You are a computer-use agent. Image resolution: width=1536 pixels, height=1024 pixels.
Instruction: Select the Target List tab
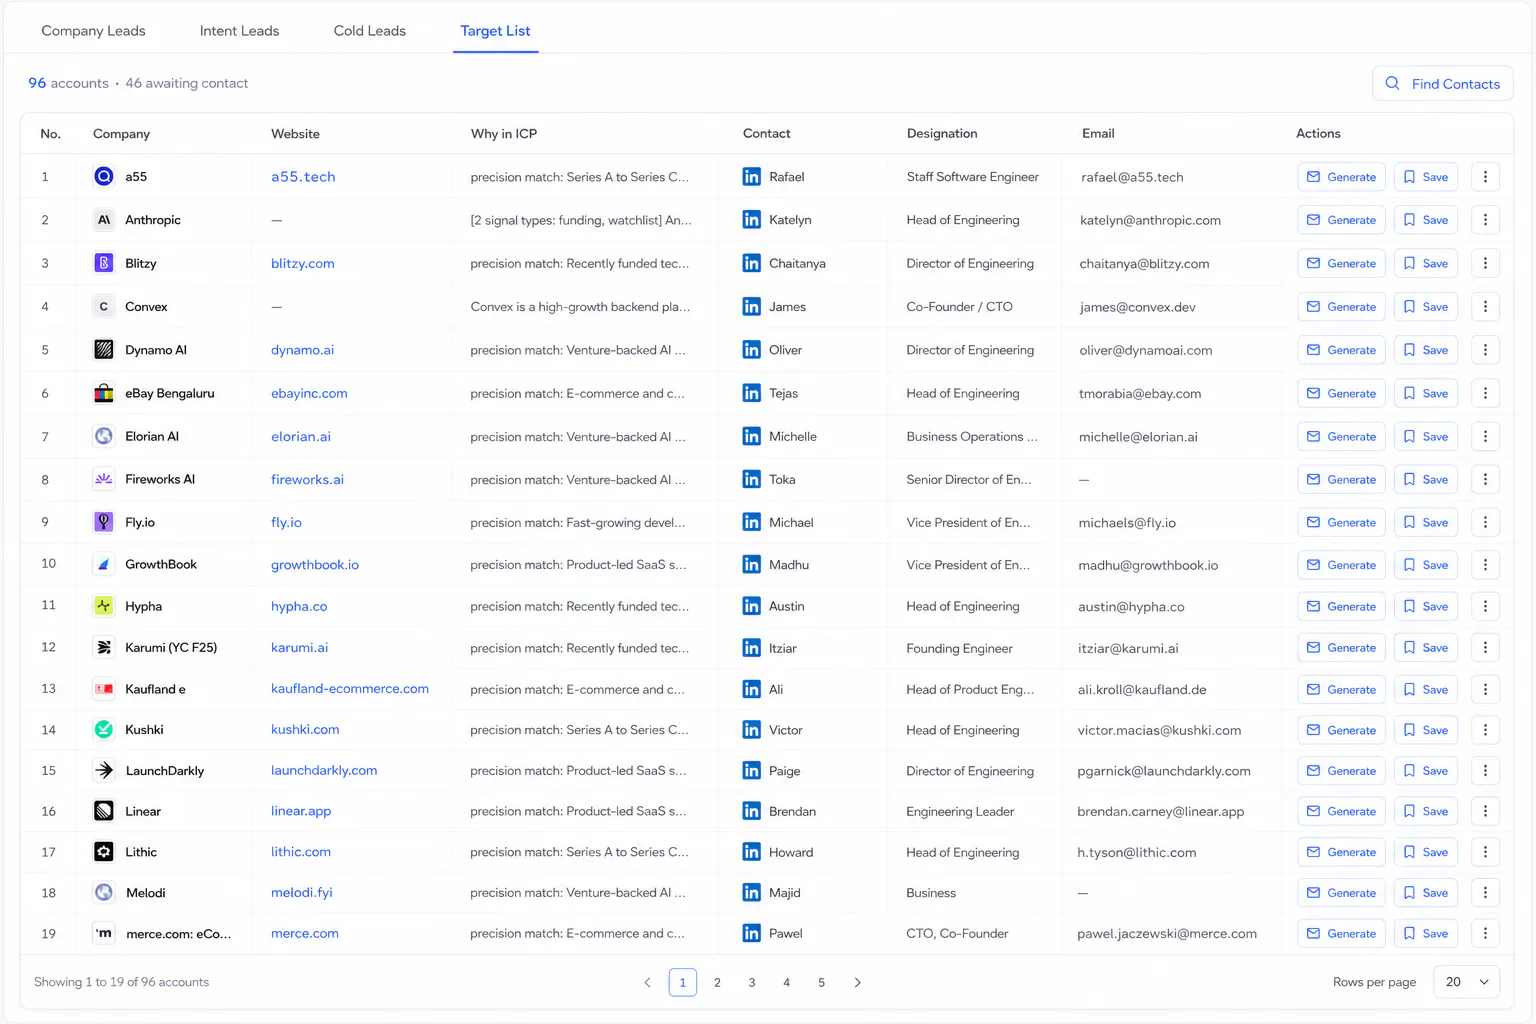tap(495, 31)
